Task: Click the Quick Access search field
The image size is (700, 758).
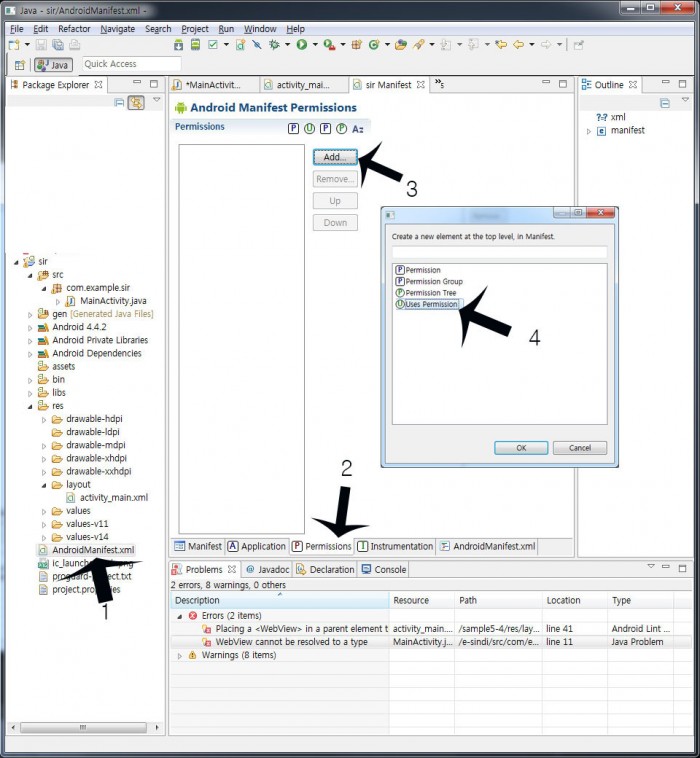Action: (x=130, y=64)
